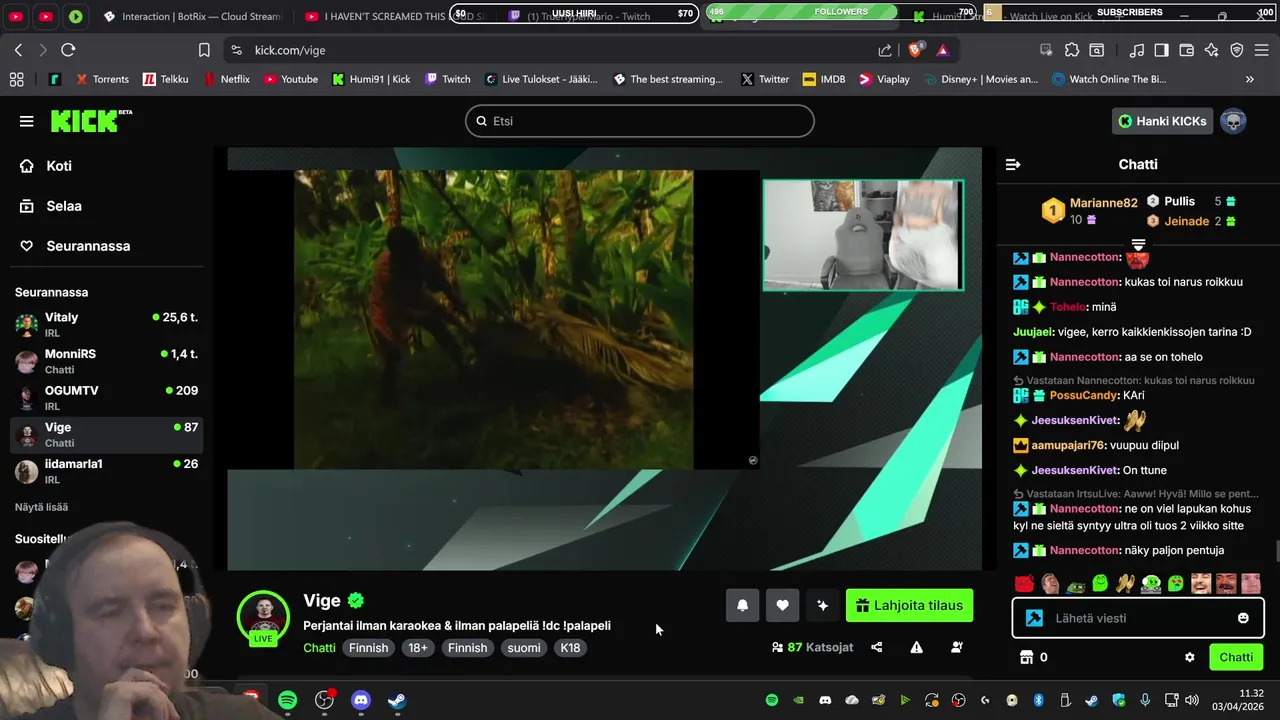Reload the page
The height and width of the screenshot is (720, 1280).
(x=68, y=50)
